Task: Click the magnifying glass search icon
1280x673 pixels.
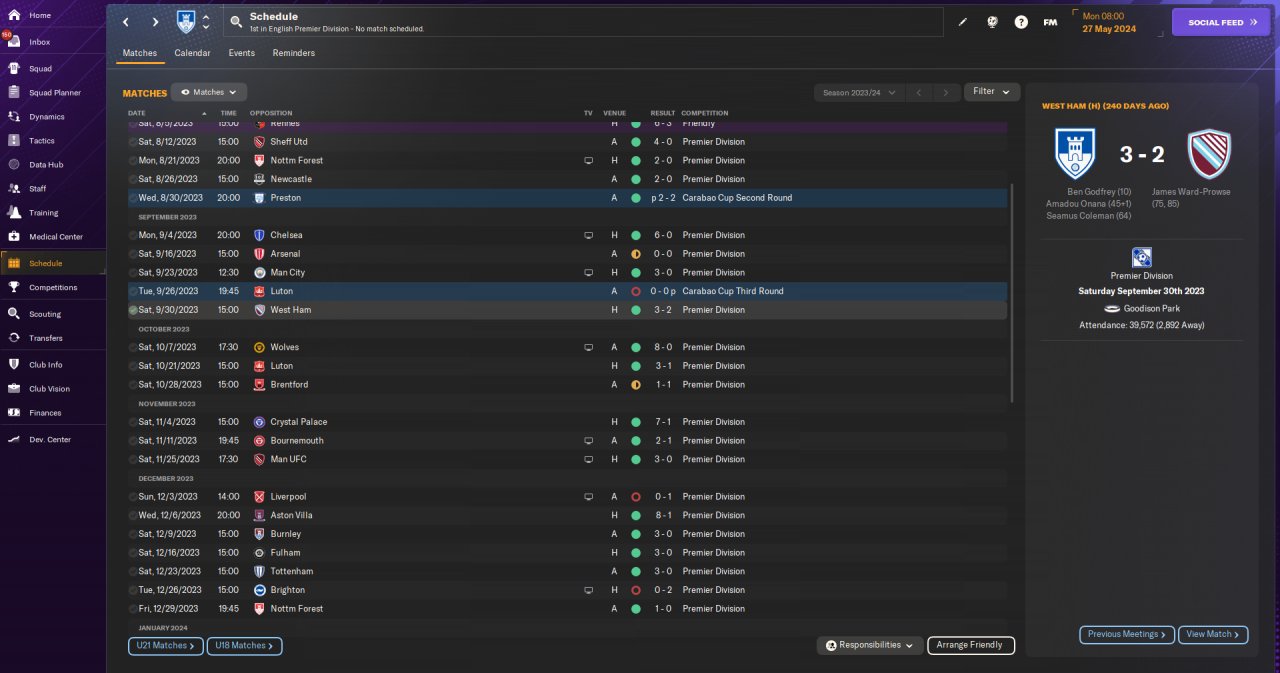Action: 235,21
